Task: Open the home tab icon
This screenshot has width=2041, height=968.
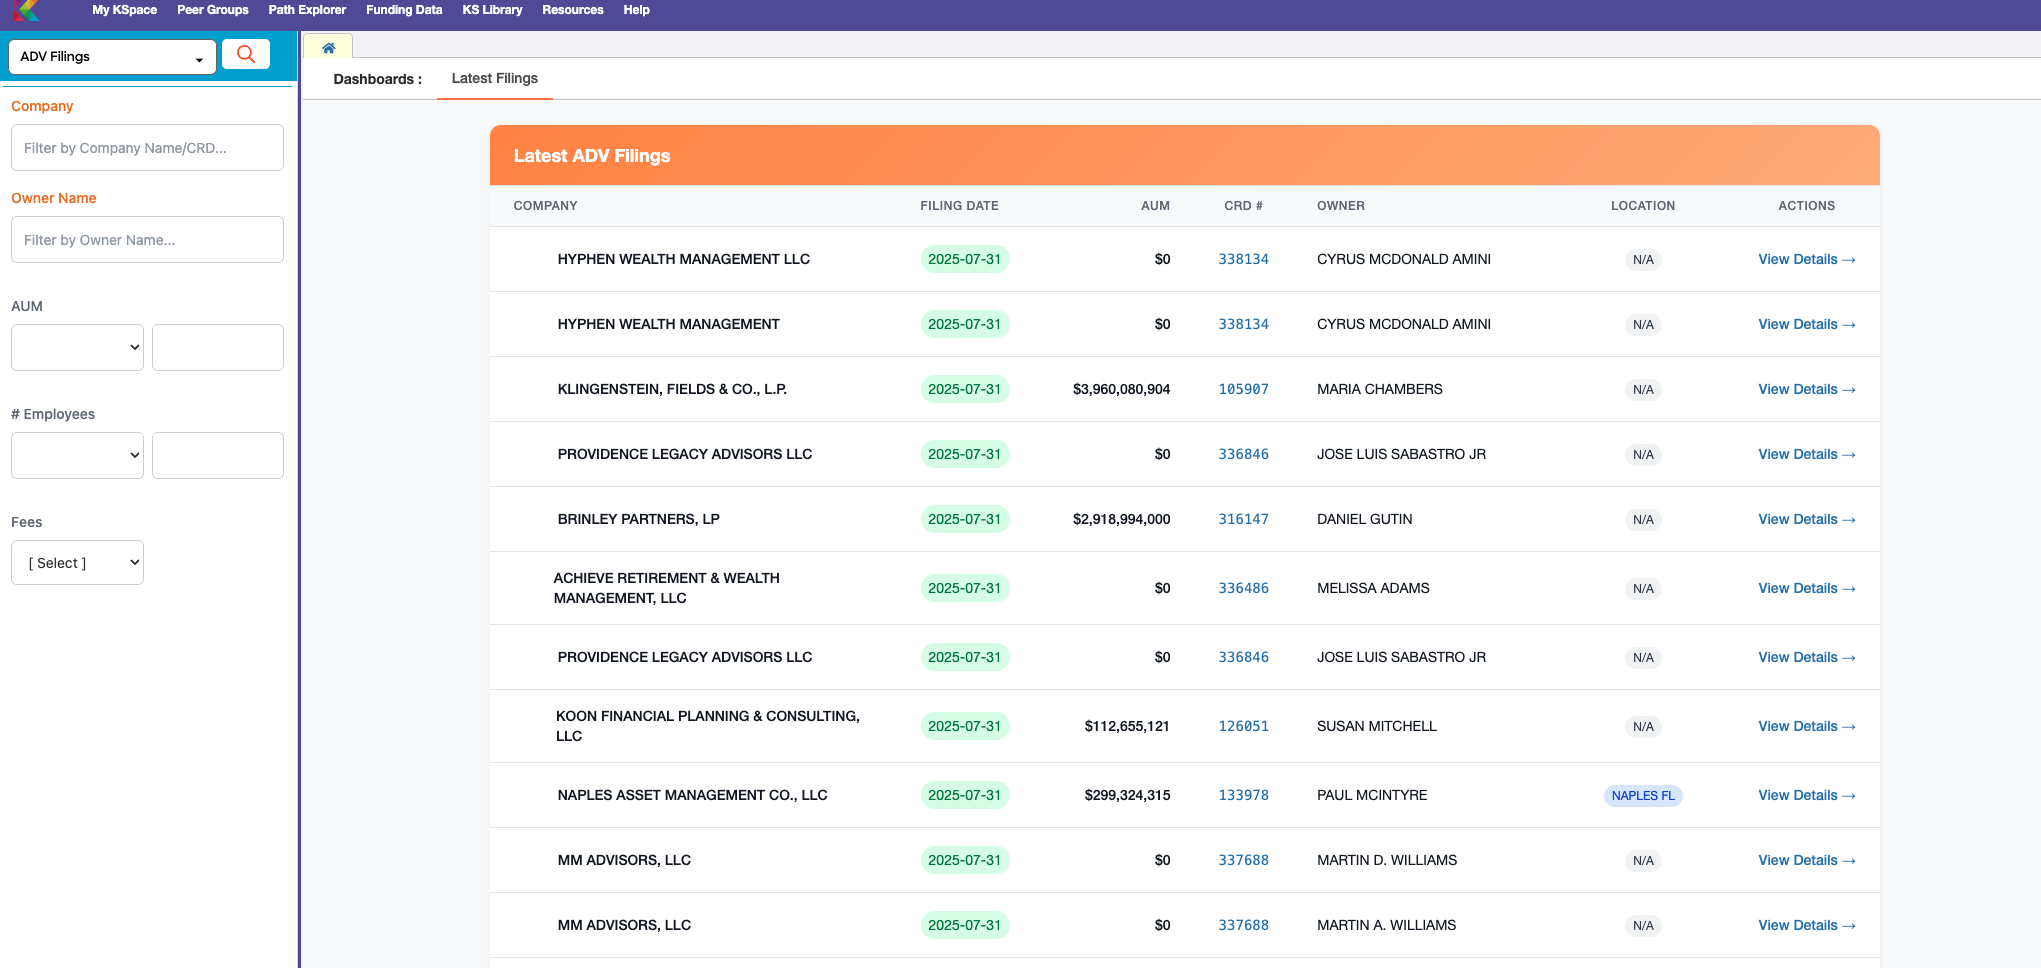Action: point(328,48)
